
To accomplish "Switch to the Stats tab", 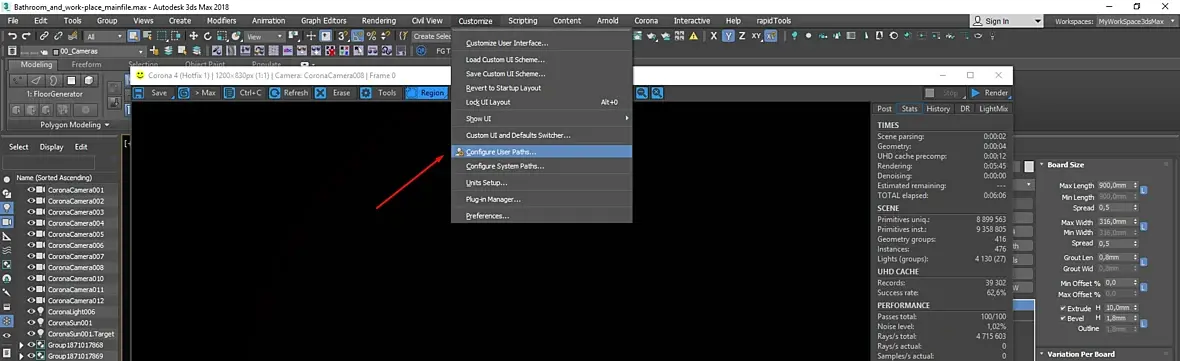I will point(909,109).
